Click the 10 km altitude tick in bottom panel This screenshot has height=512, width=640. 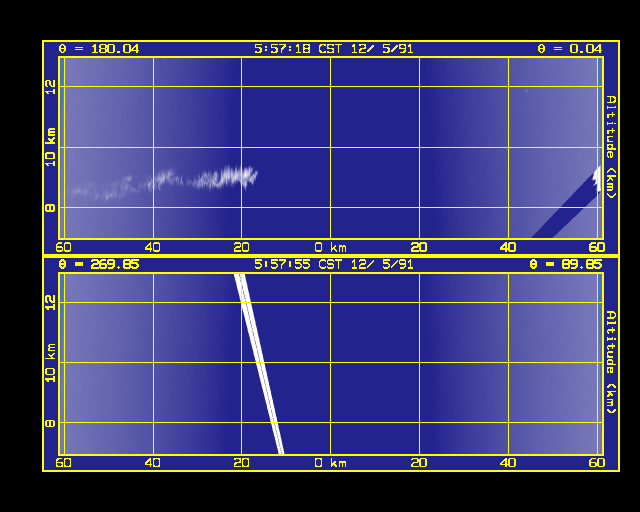pos(50,363)
